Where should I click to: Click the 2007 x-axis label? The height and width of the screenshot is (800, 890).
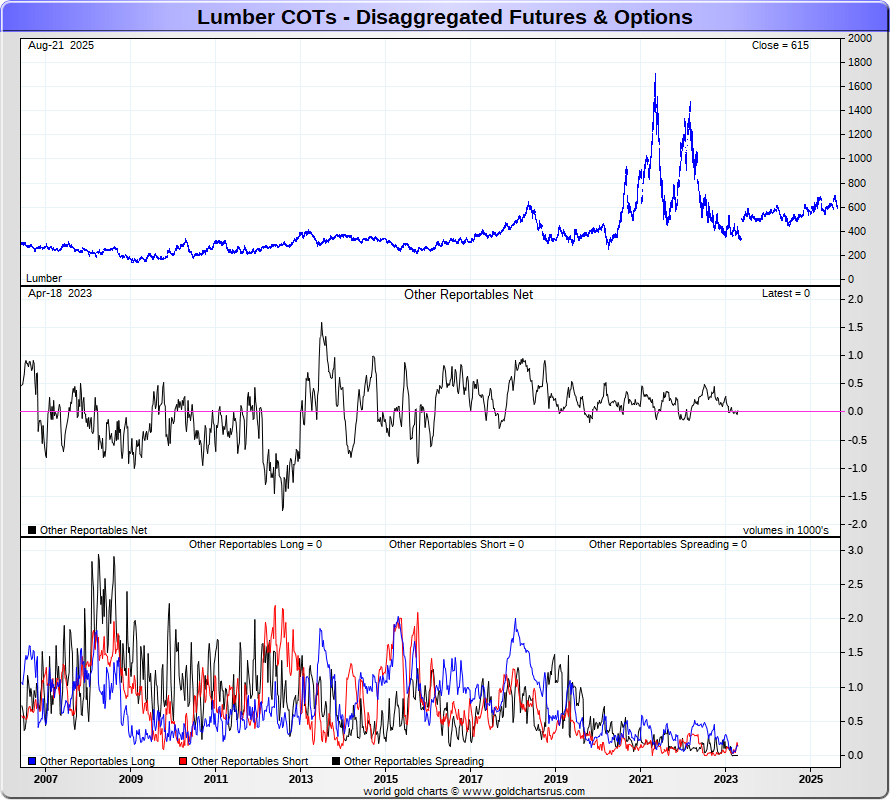(x=45, y=779)
